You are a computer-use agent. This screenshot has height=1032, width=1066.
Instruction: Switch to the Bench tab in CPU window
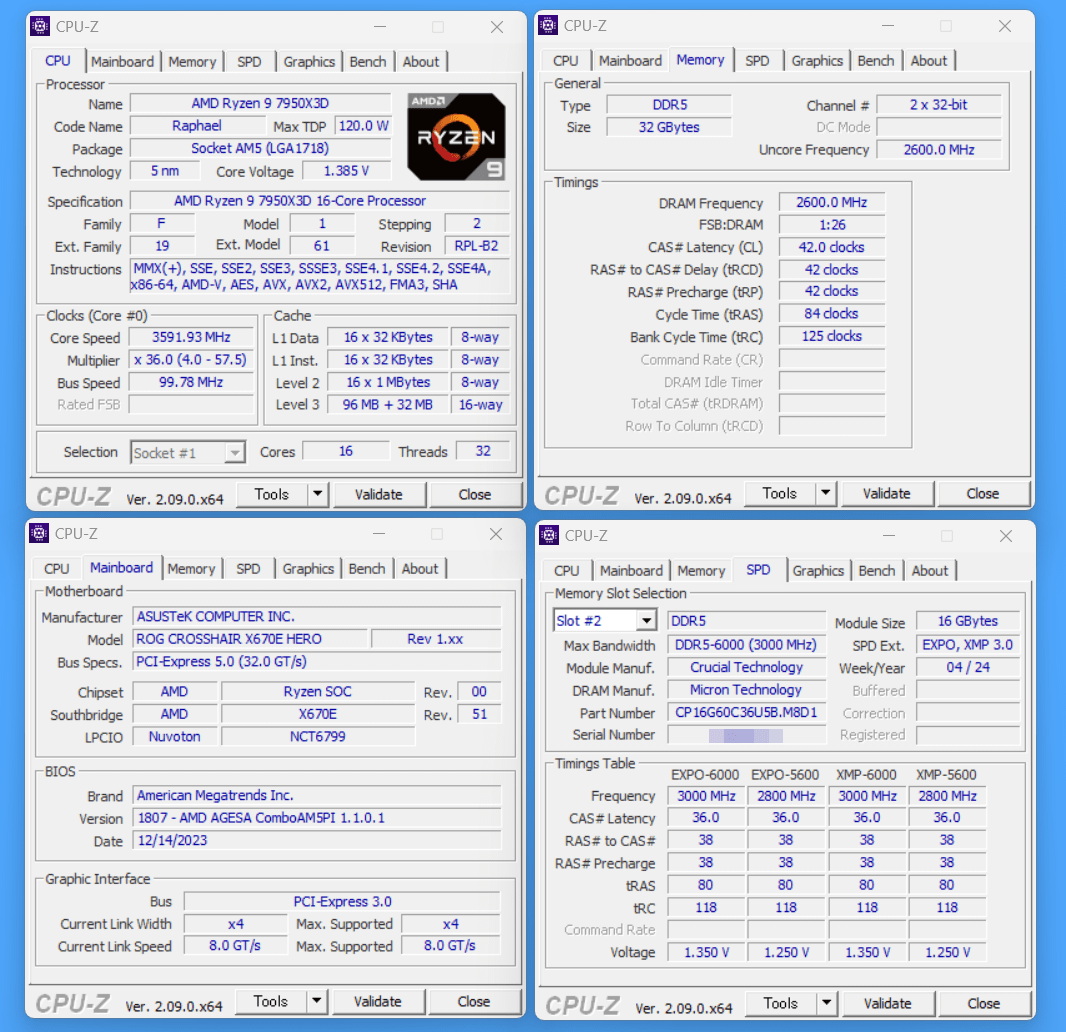(x=368, y=62)
